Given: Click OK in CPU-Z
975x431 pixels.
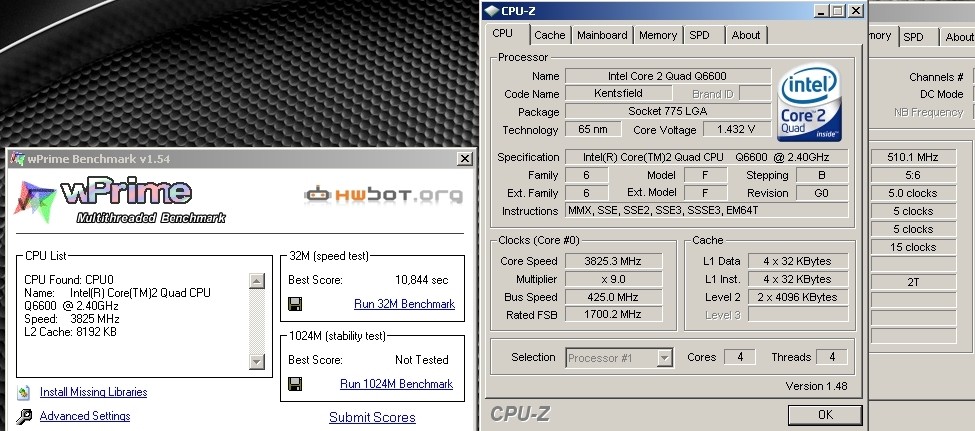Looking at the screenshot, I should coord(825,415).
